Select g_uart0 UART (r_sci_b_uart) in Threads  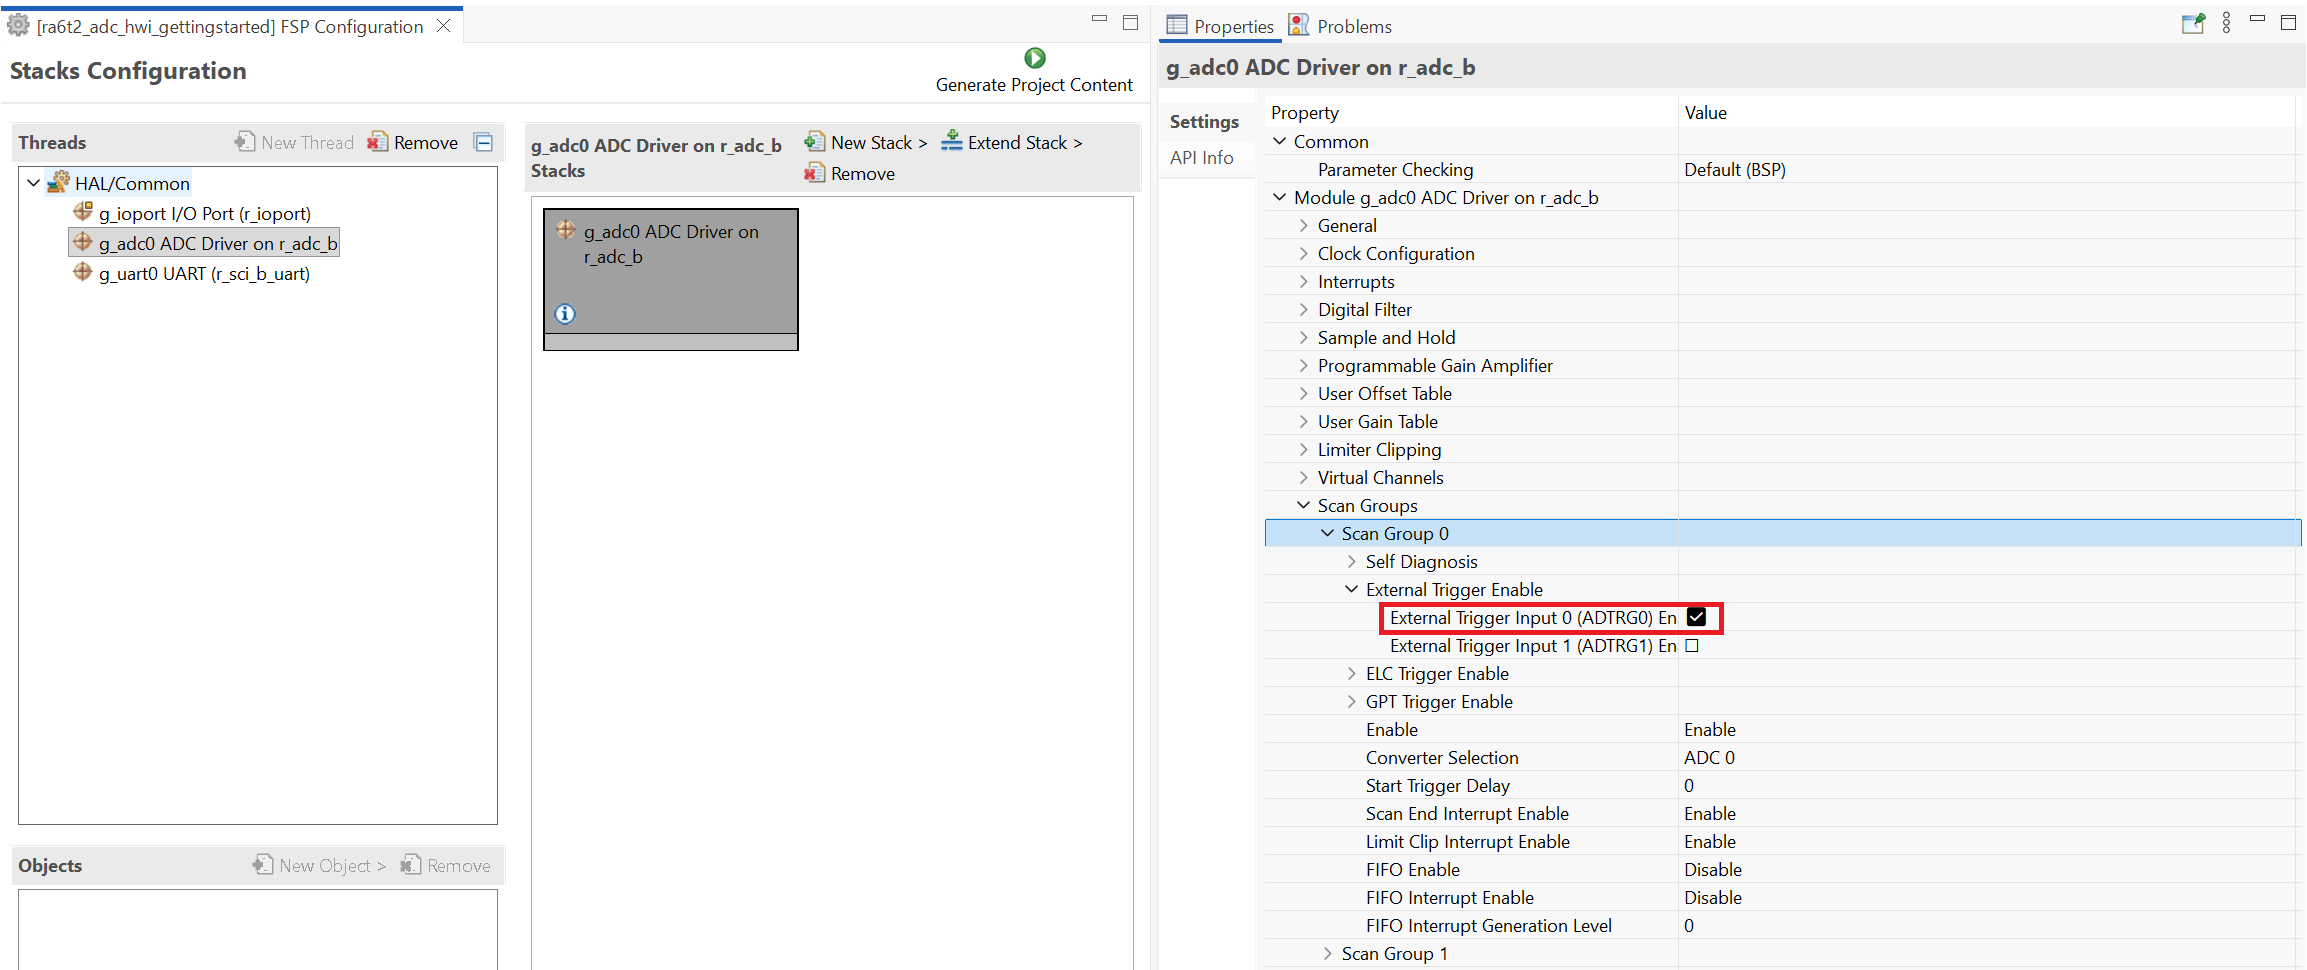(204, 274)
